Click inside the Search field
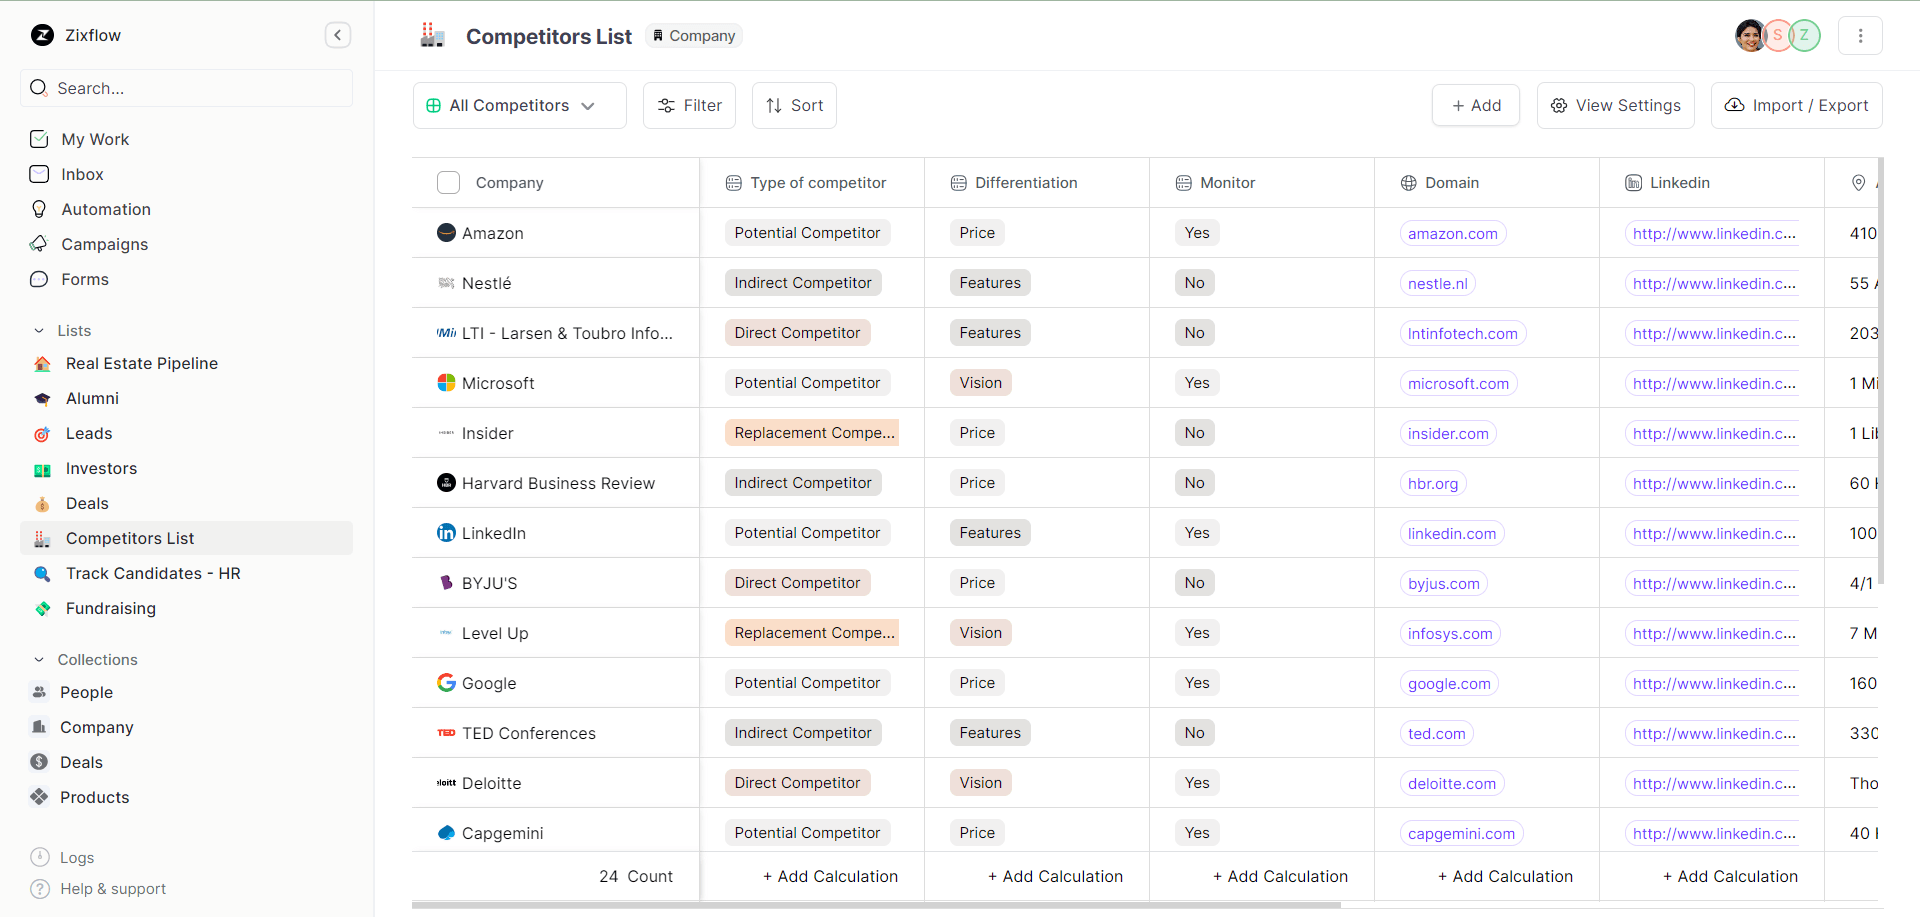1920x917 pixels. click(186, 88)
